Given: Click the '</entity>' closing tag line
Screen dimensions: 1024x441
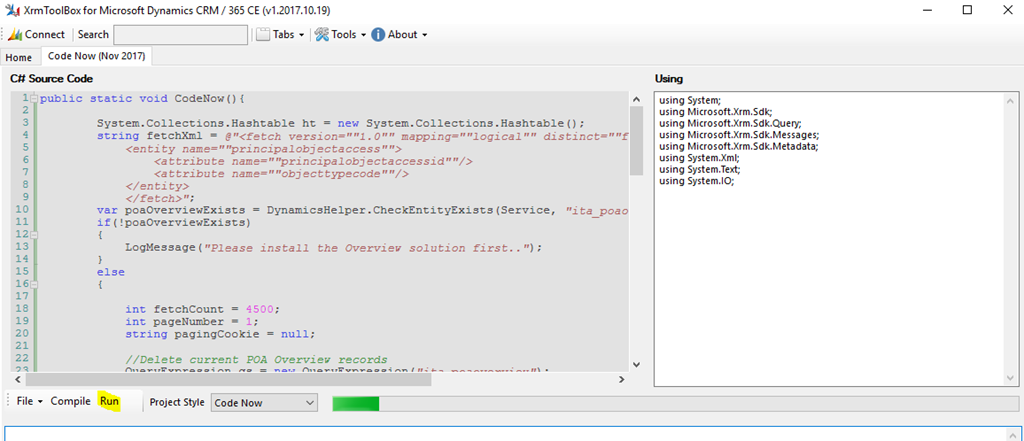Looking at the screenshot, I should (157, 186).
